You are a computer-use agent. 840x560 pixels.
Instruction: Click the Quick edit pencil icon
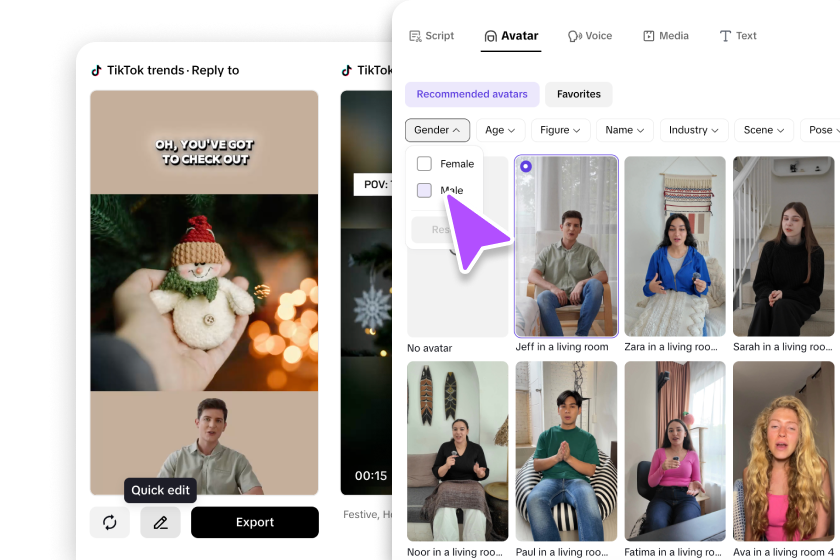161,522
